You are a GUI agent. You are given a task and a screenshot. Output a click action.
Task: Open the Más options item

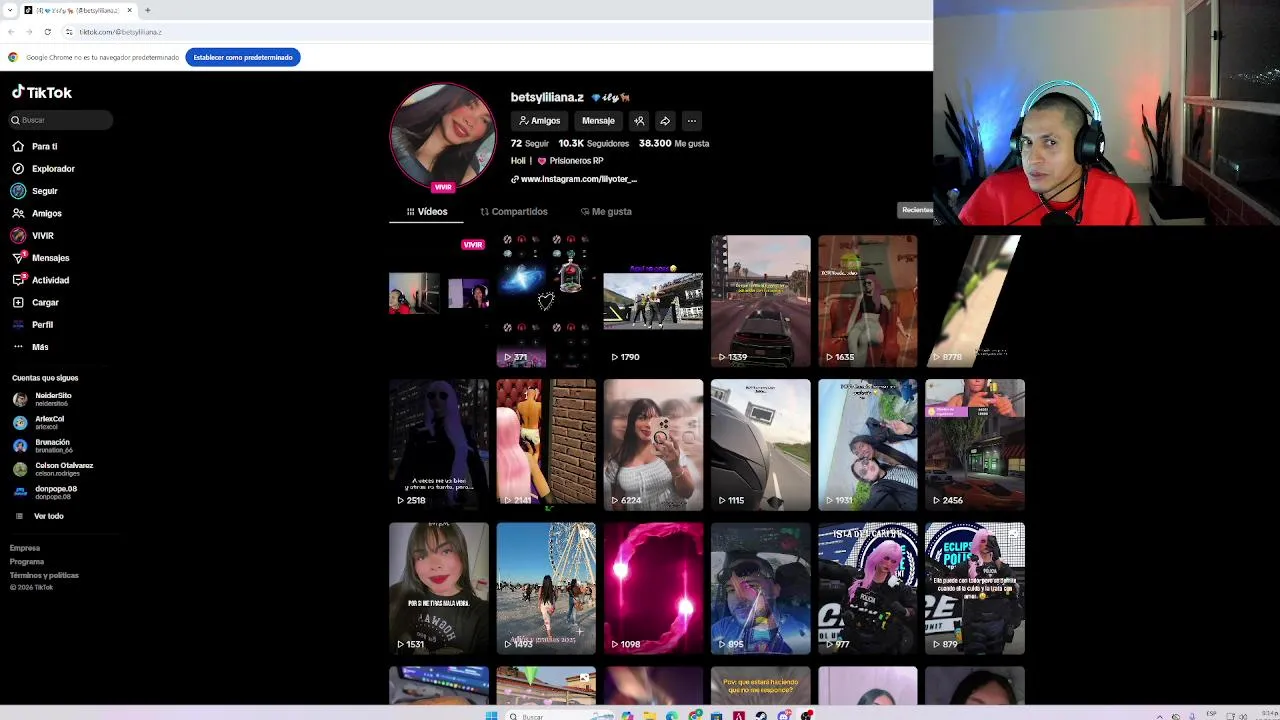tap(30, 347)
